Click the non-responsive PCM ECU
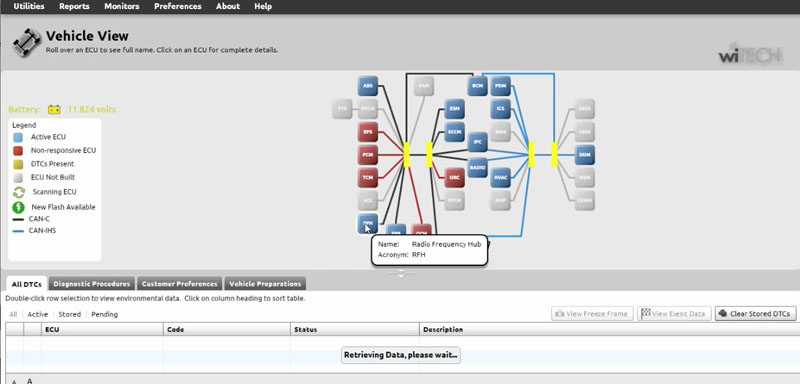Screen dimensions: 800x384 (x=367, y=155)
